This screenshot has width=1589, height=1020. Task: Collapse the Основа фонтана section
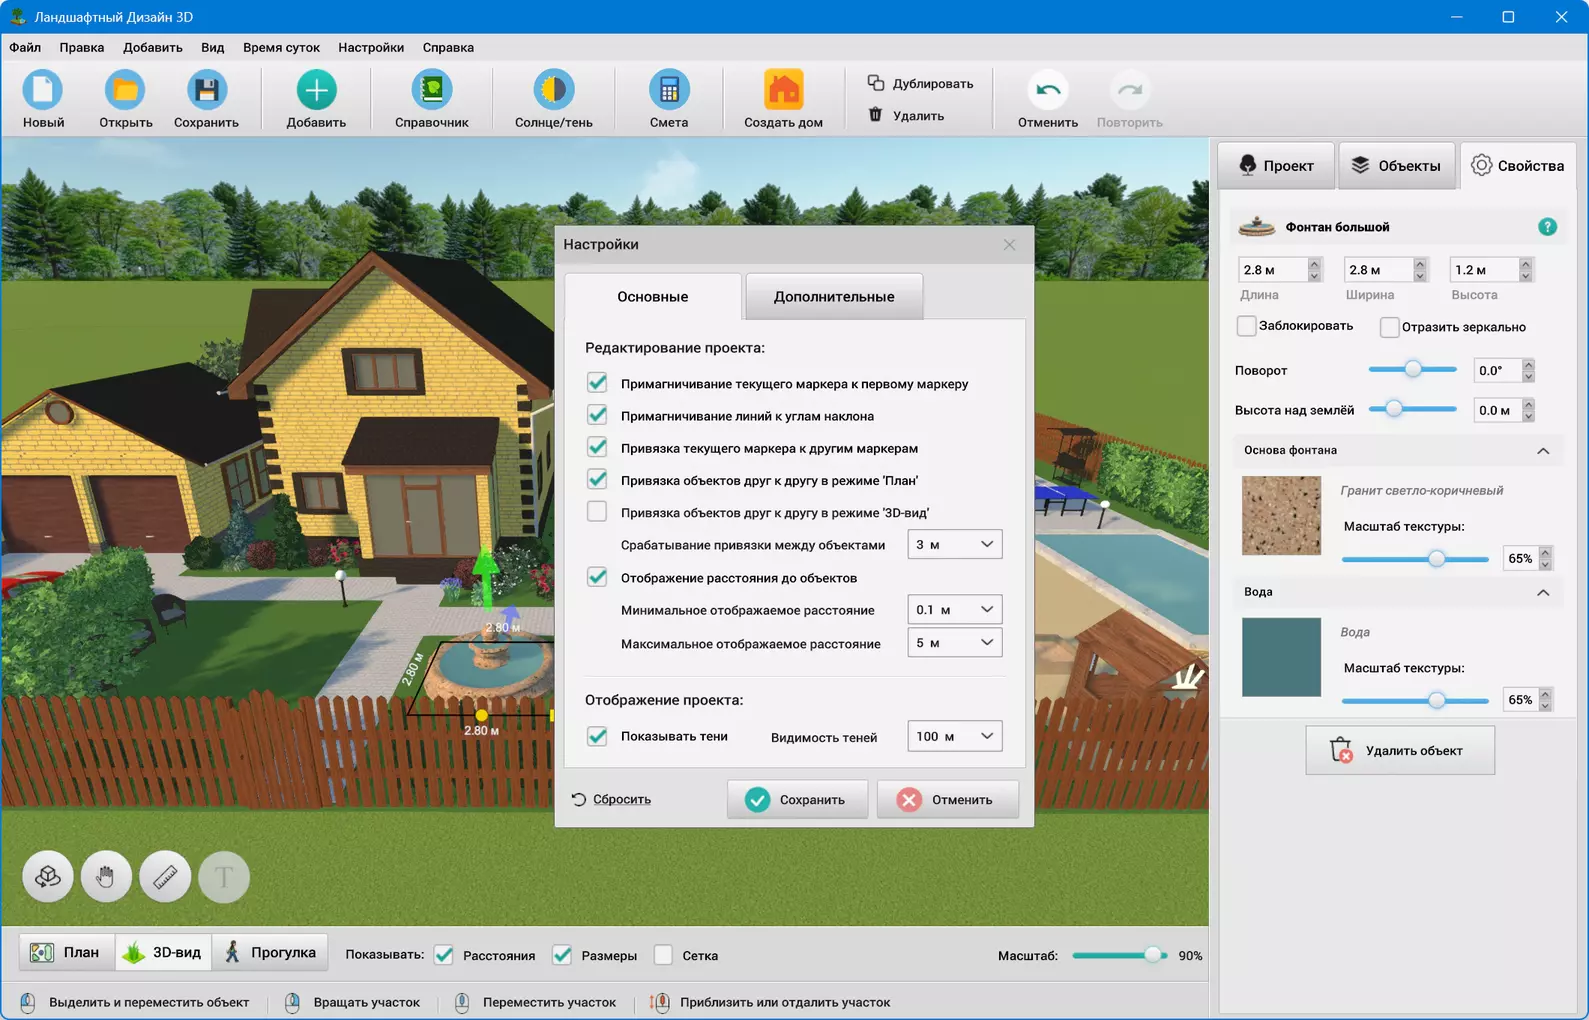click(x=1543, y=451)
